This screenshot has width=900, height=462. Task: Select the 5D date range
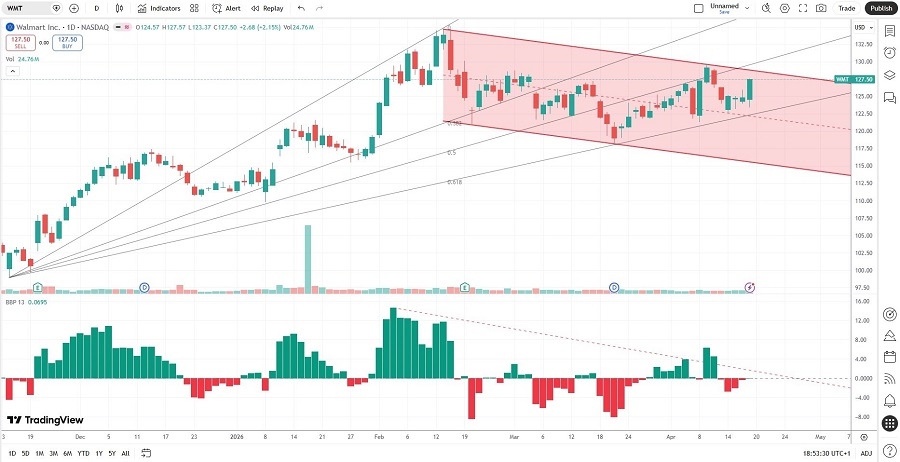coord(26,453)
